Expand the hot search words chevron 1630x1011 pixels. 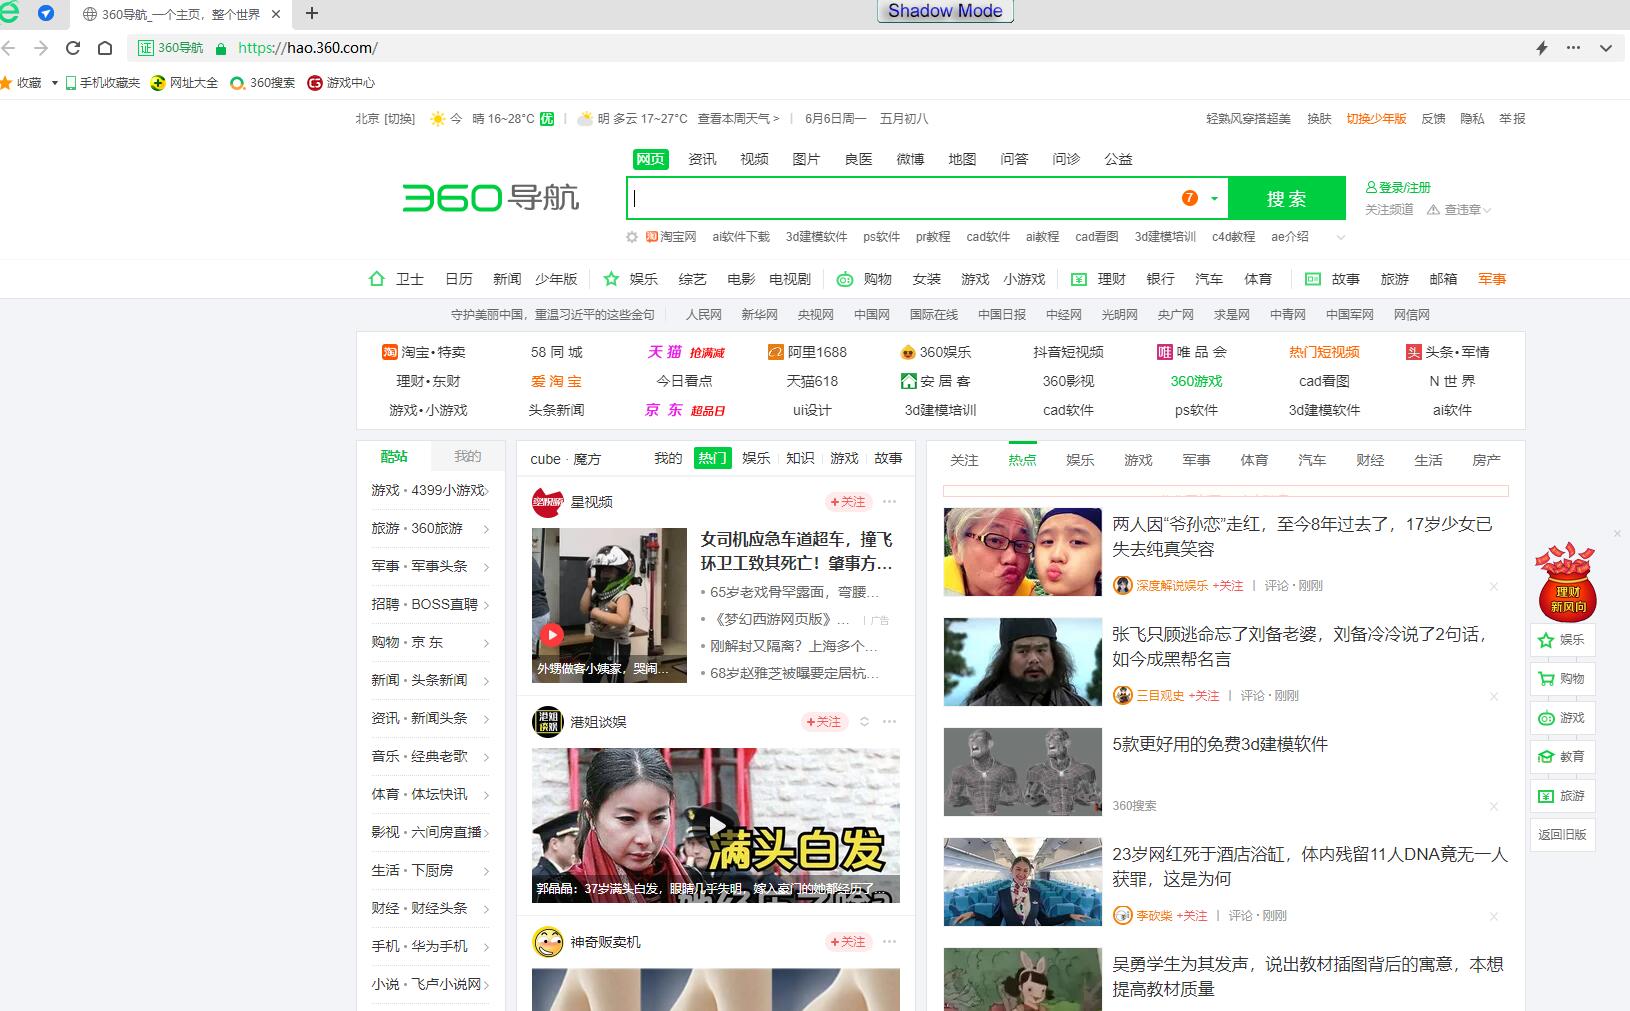(1341, 237)
